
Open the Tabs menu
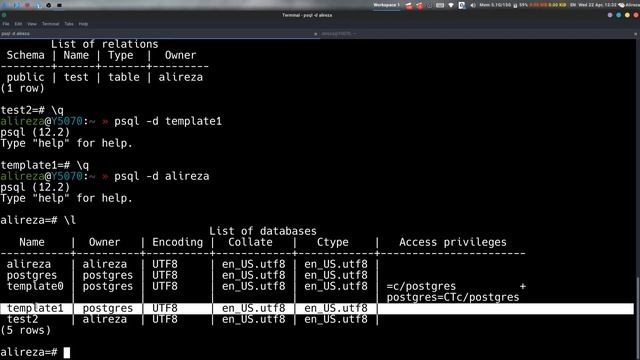coord(69,24)
